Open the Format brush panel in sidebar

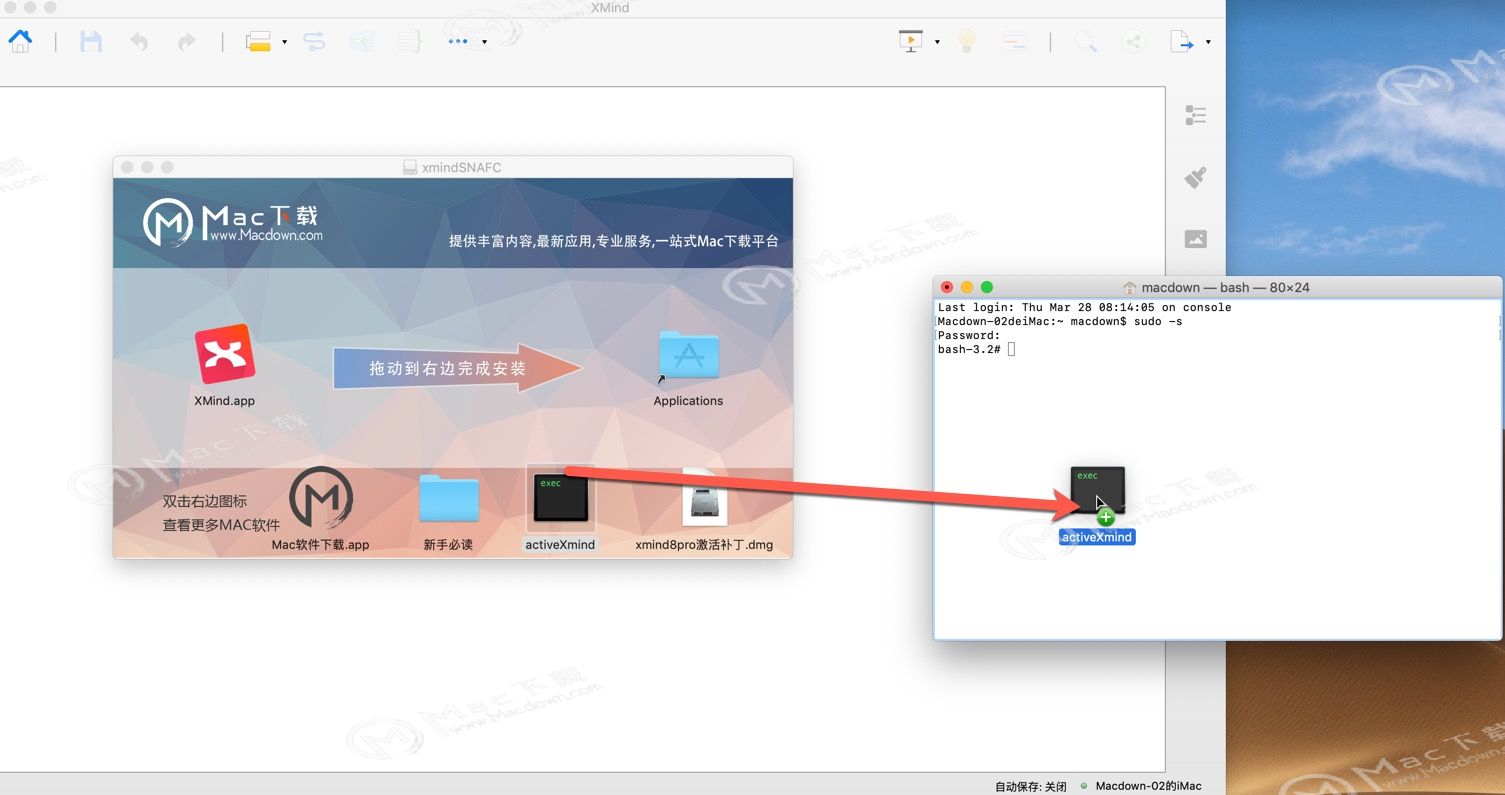[x=1195, y=178]
